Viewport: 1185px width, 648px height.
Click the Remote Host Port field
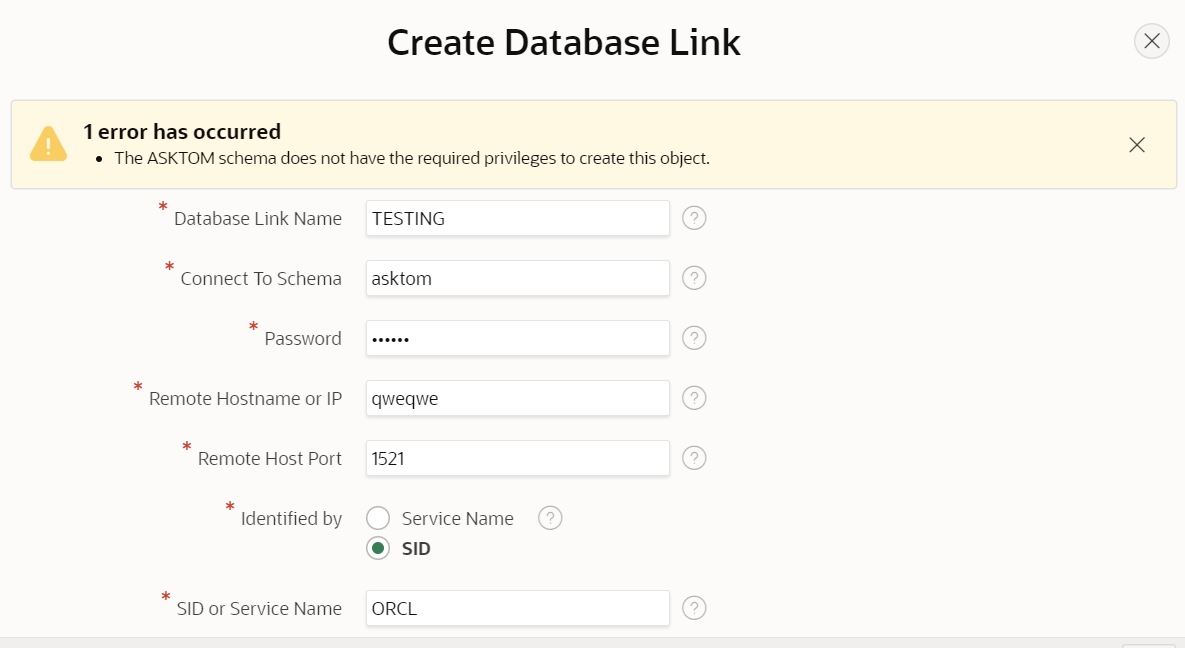point(517,457)
